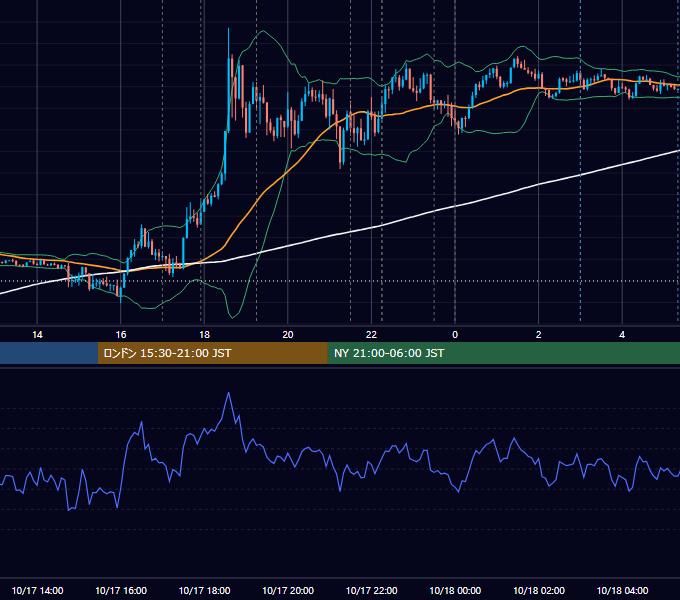Click the upper time axis label 18
This screenshot has width=680, height=600.
click(204, 335)
